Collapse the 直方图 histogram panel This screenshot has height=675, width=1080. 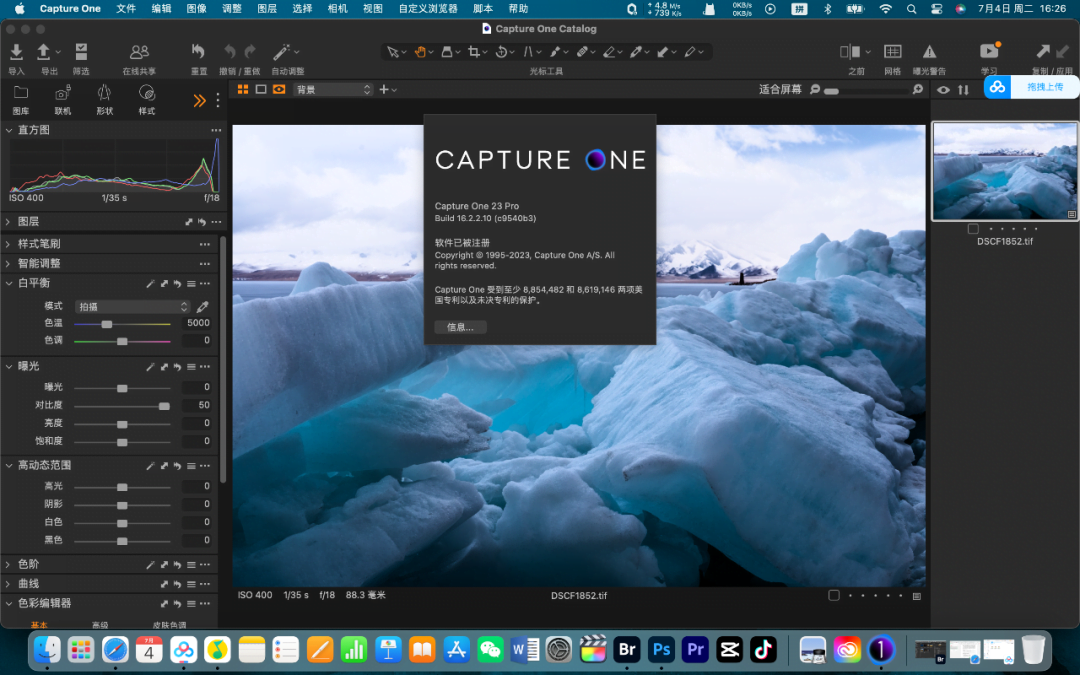point(9,129)
